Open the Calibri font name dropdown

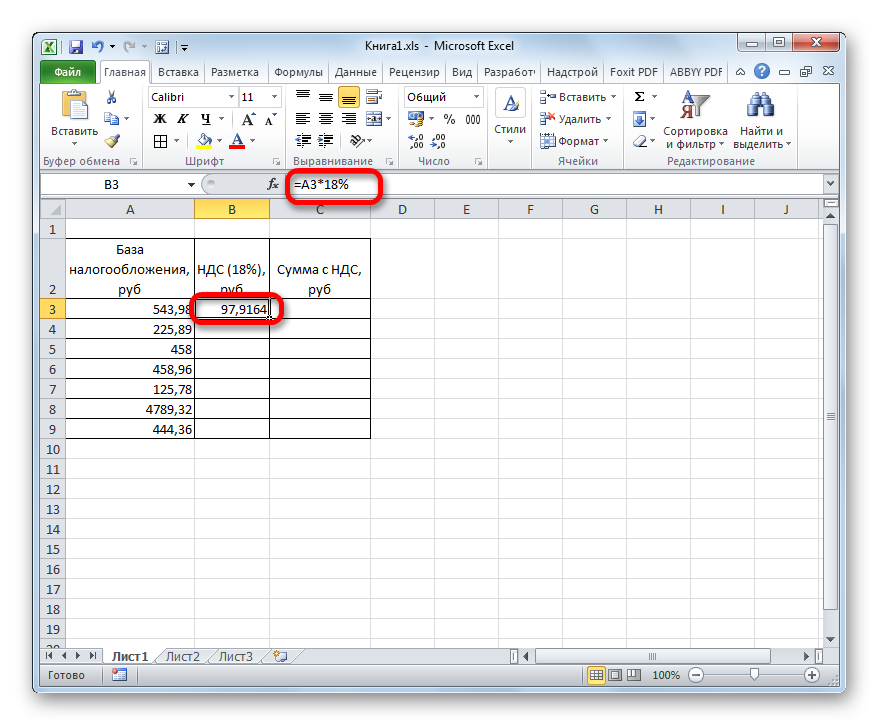(231, 97)
